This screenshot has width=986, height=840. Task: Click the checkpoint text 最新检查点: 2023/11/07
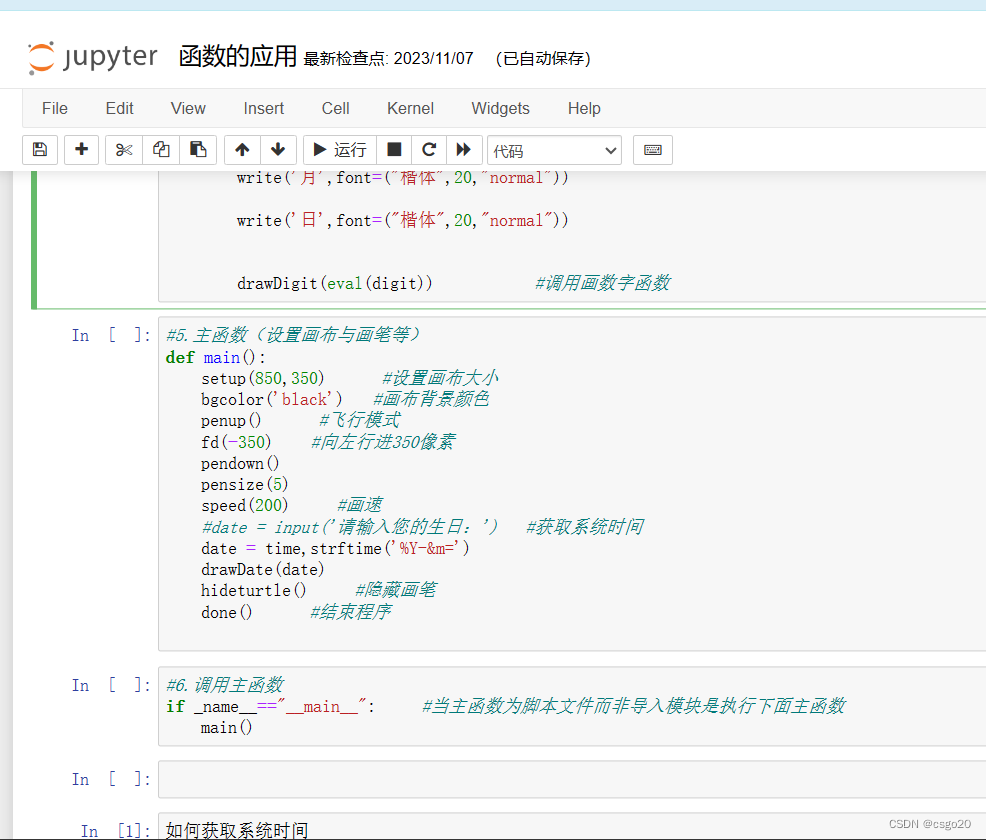[388, 58]
